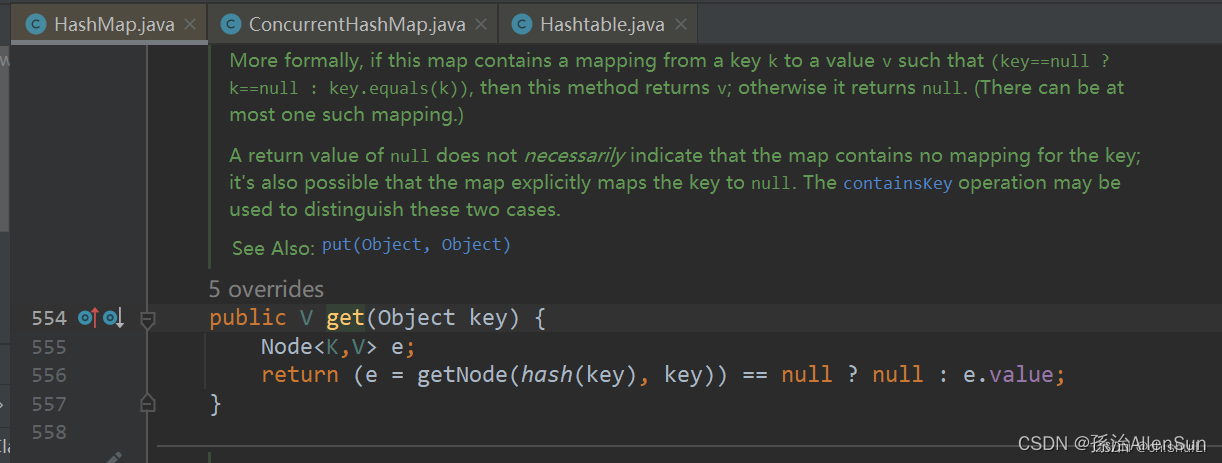
Task: Click the pencil edit icon in the gutter
Action: tap(112, 458)
